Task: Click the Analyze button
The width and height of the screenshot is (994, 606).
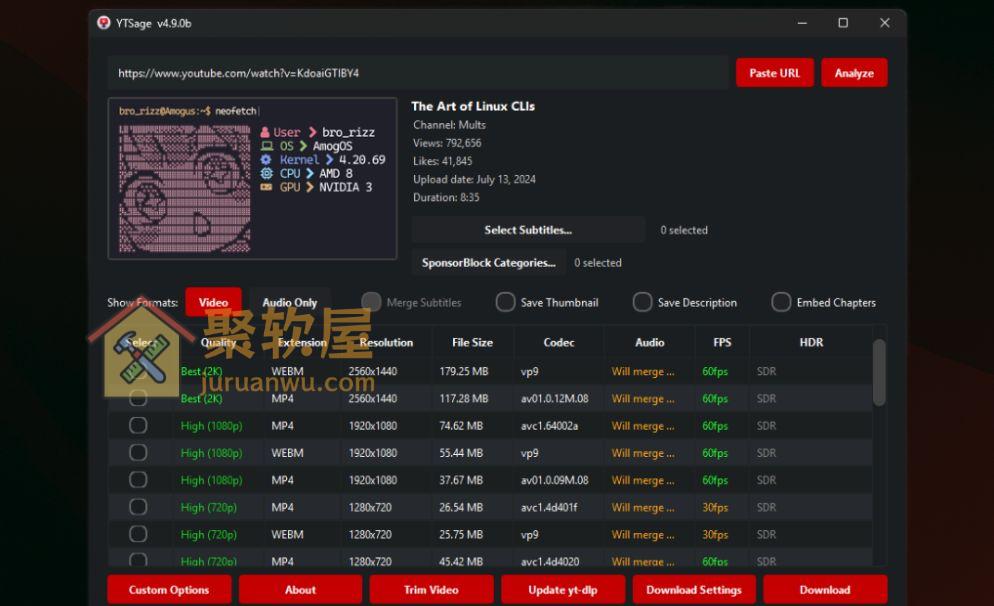Action: pyautogui.click(x=854, y=73)
